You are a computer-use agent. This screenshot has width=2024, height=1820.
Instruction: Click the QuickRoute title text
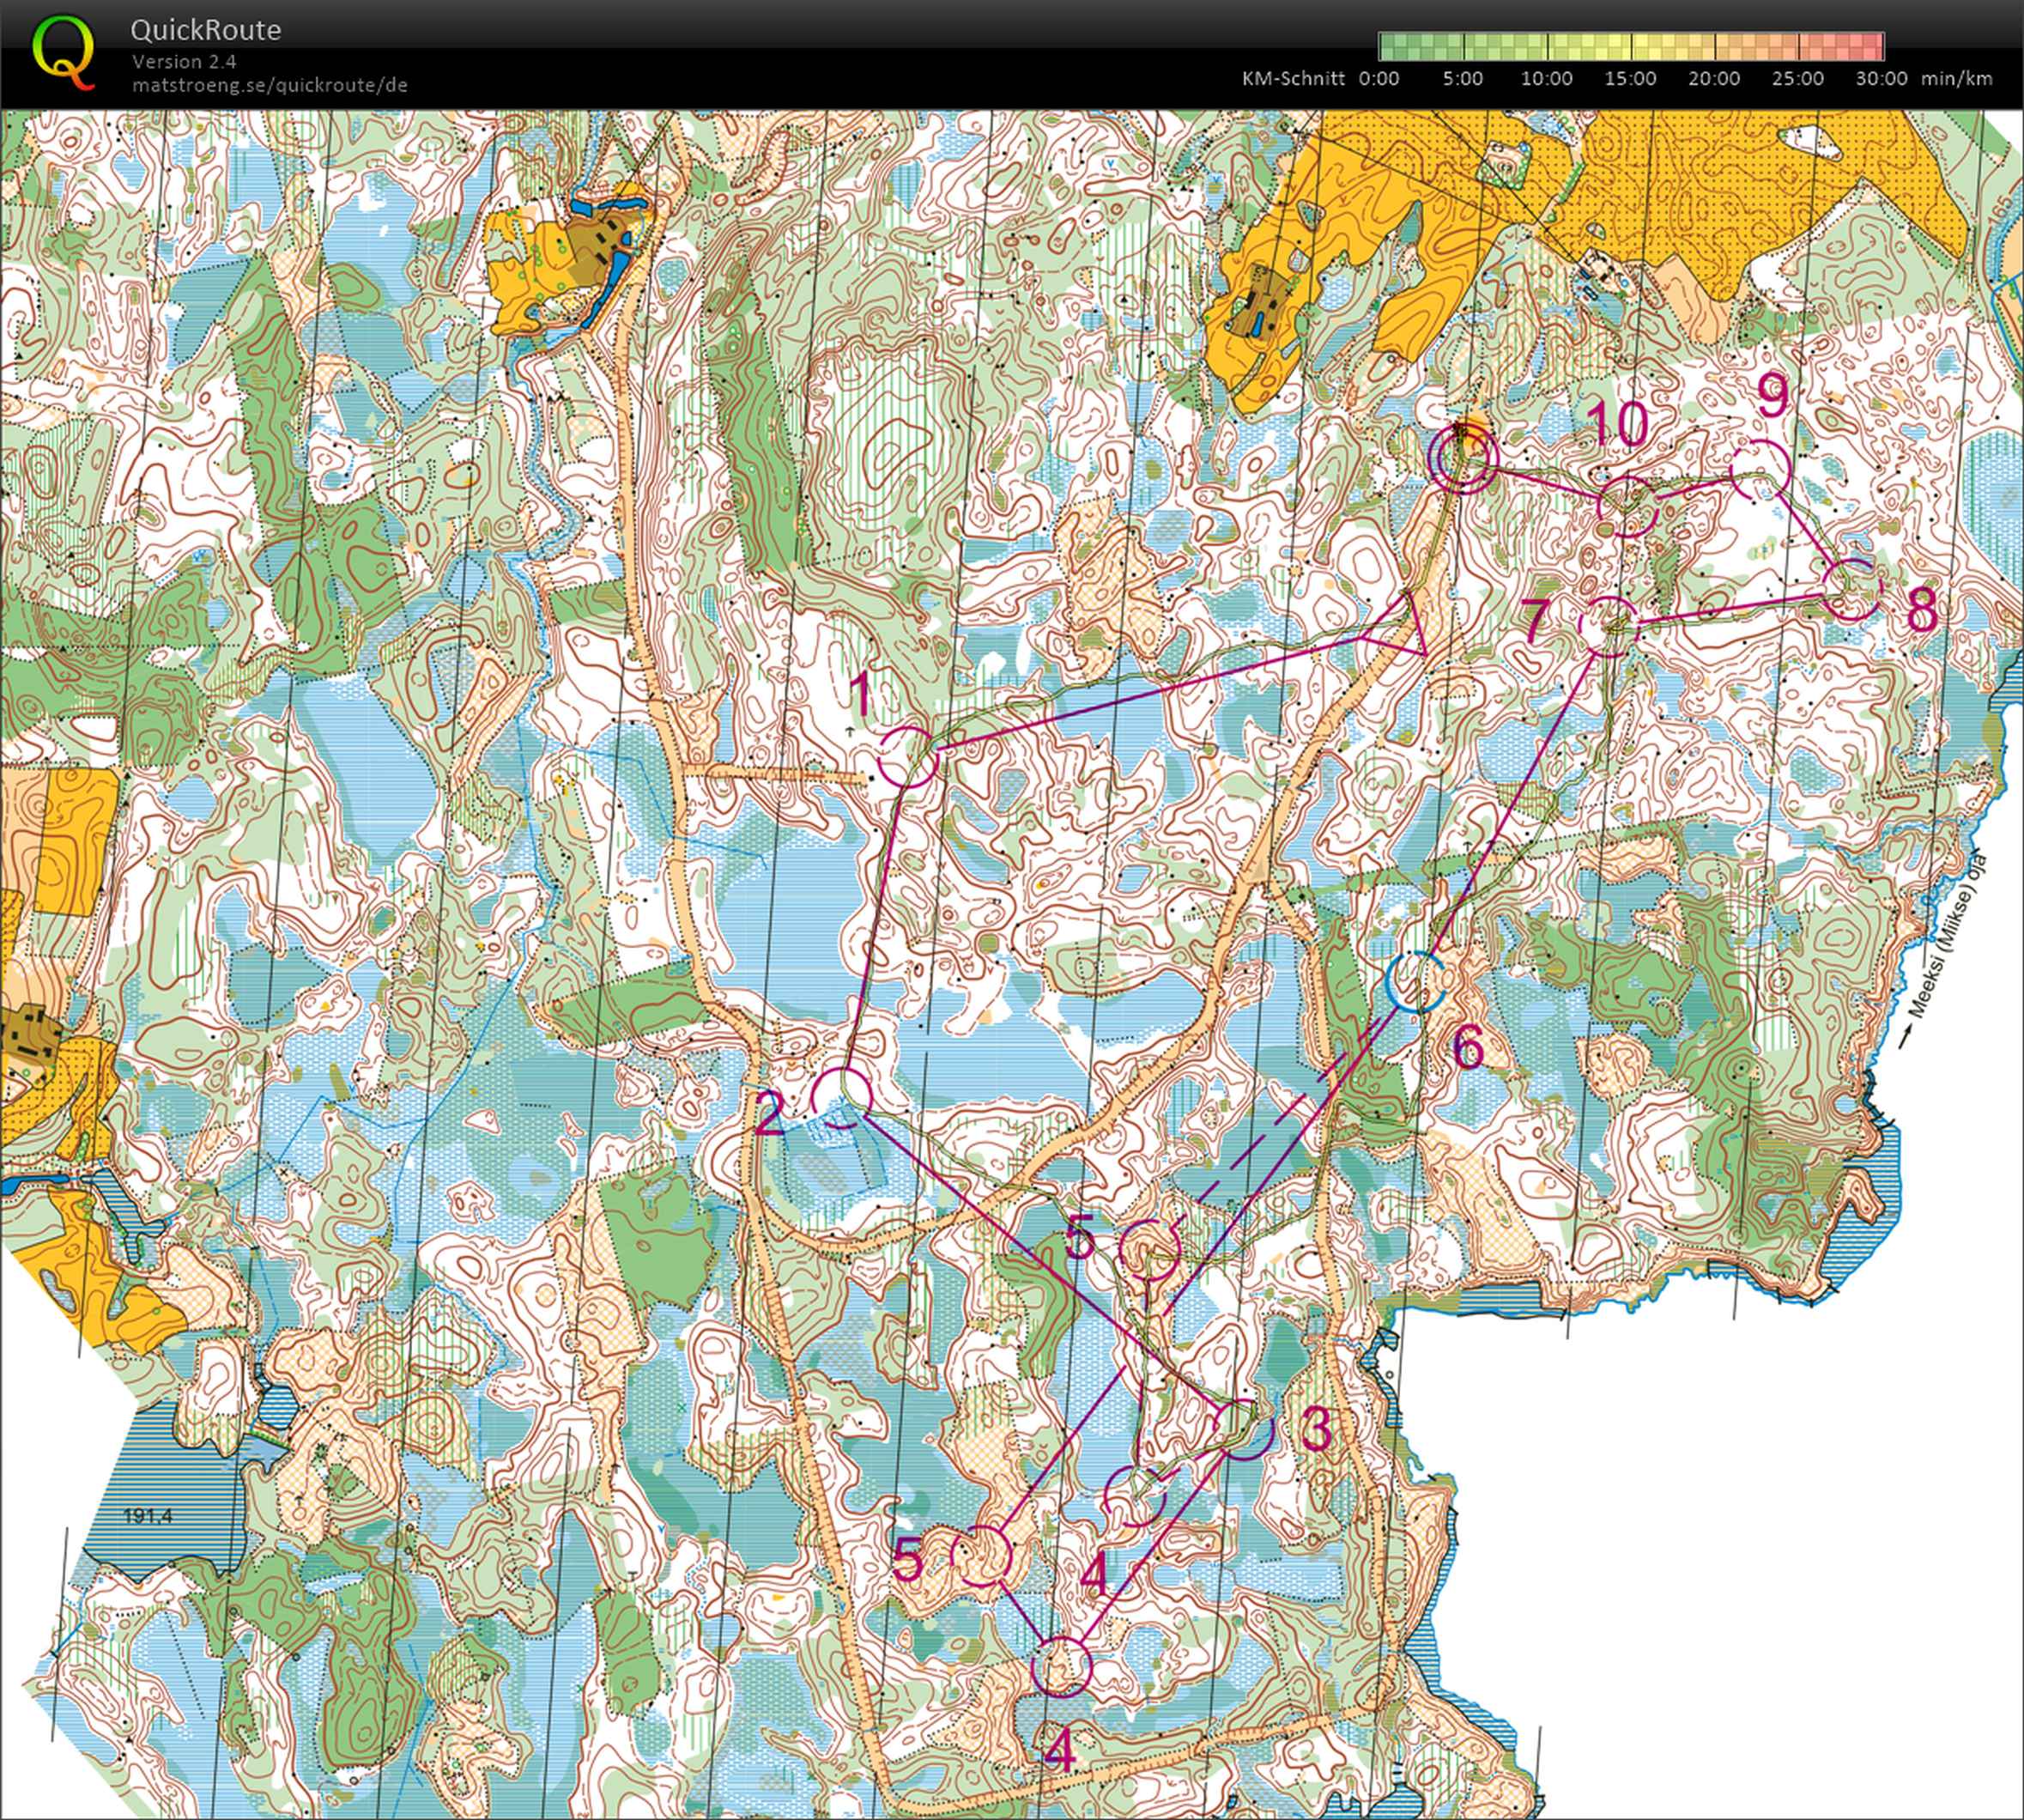click(x=205, y=30)
